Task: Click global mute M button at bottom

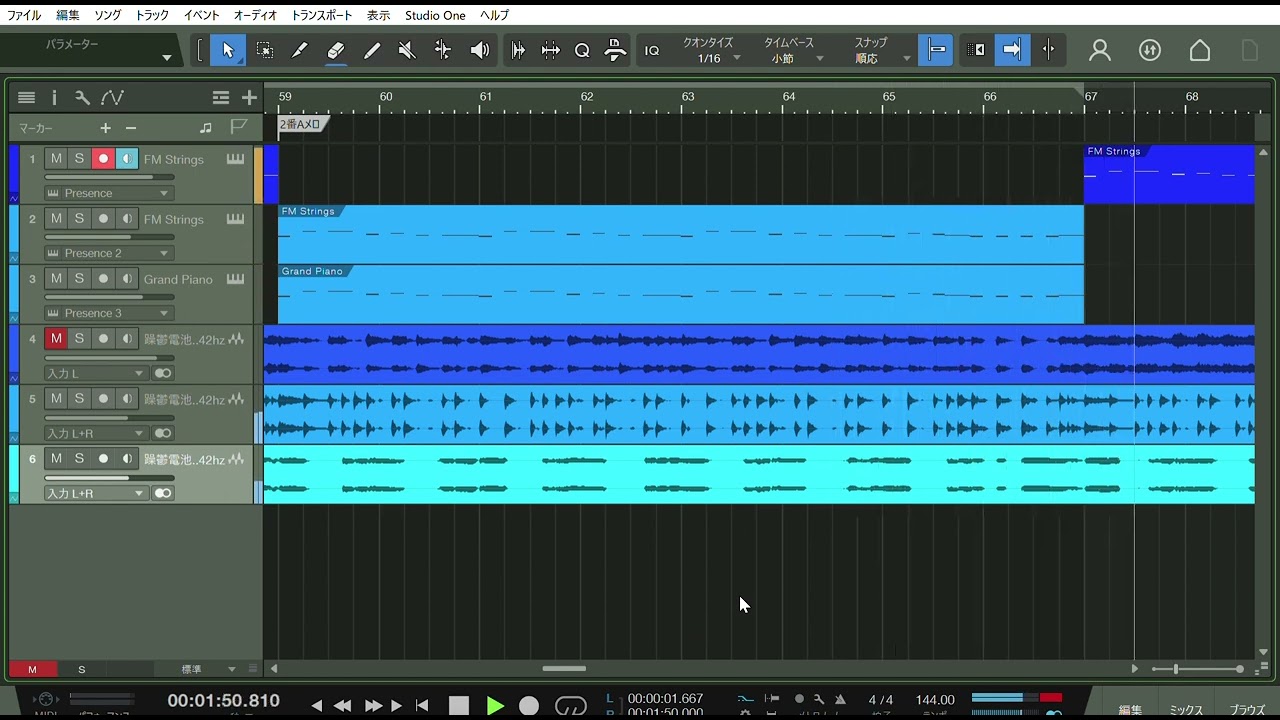Action: pos(32,669)
